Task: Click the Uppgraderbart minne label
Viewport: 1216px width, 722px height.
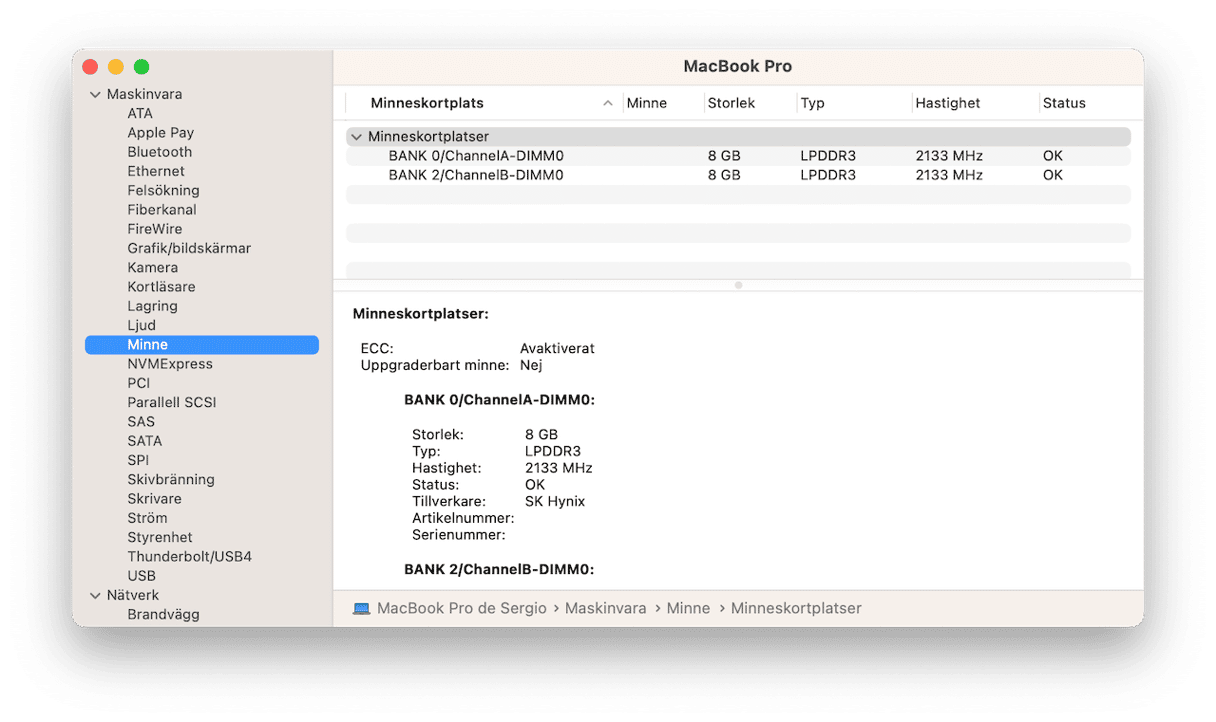Action: point(435,366)
